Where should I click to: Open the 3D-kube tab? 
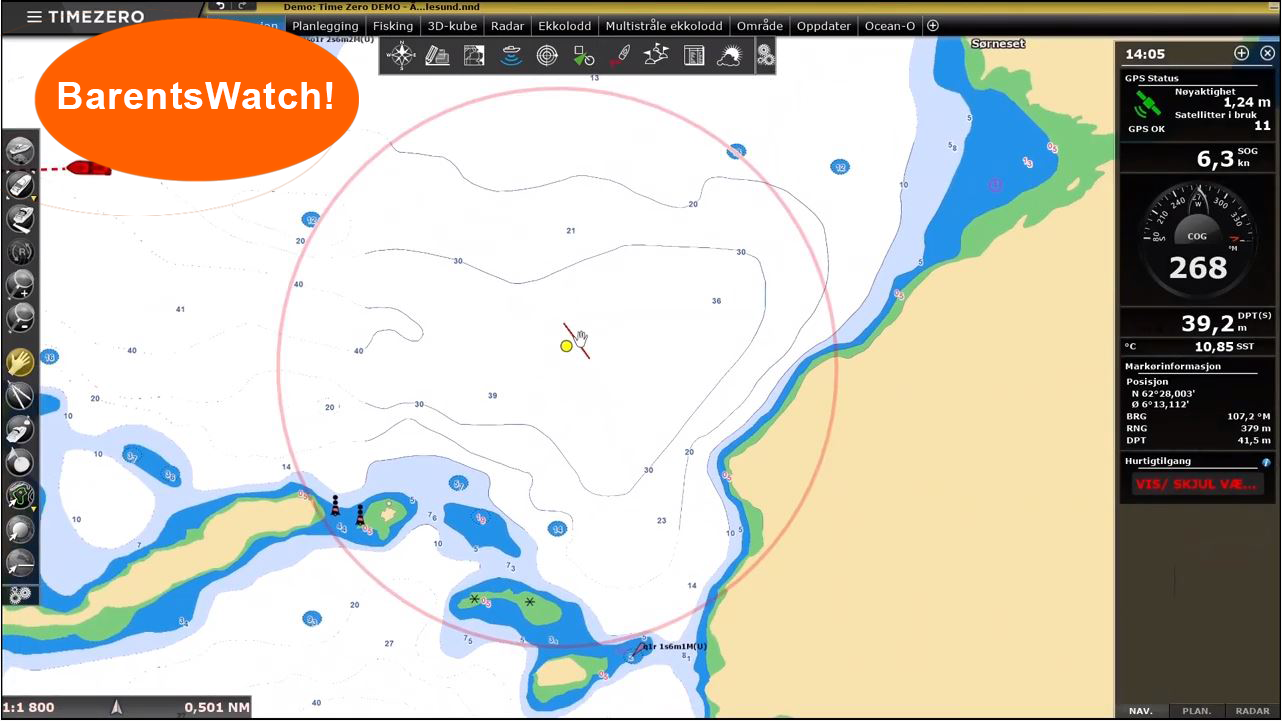452,26
